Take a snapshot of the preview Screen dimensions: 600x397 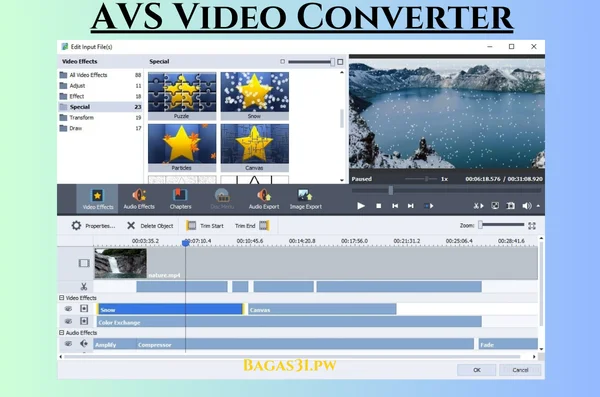[x=510, y=206]
